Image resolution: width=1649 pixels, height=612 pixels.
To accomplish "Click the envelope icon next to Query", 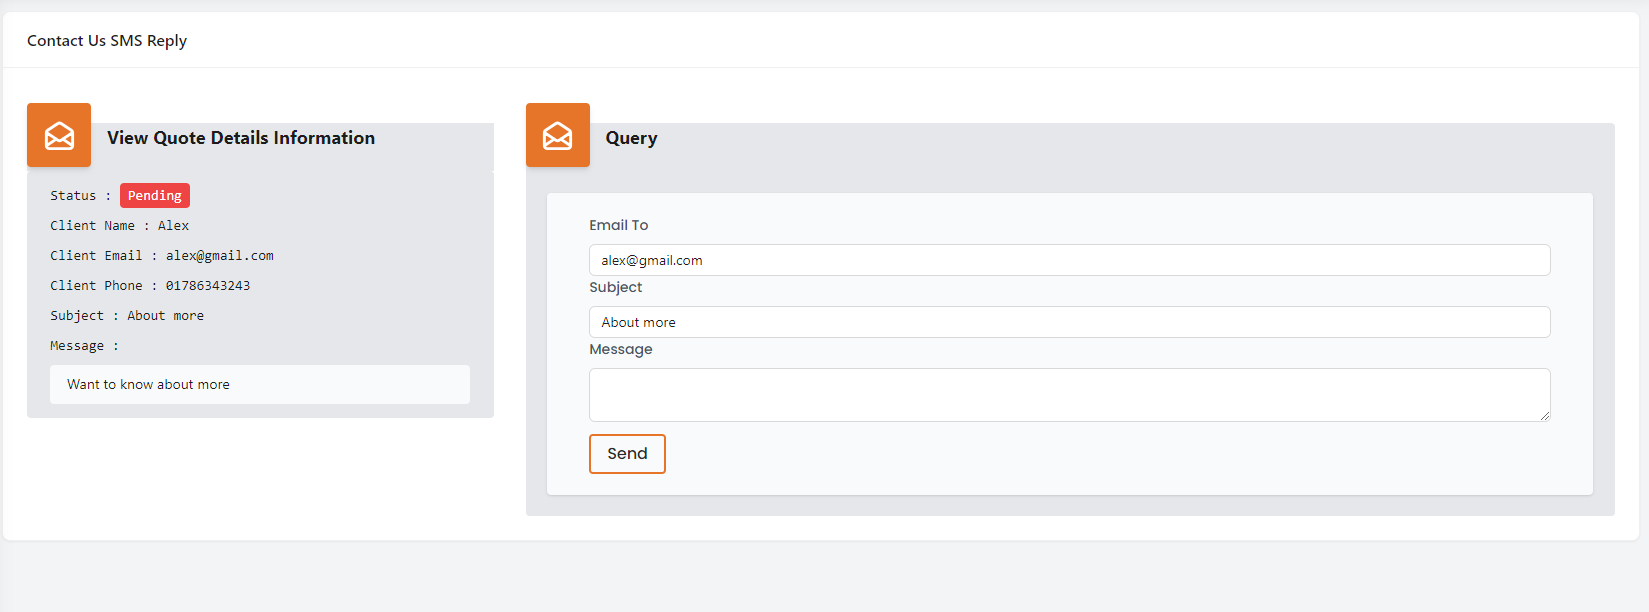I will (x=558, y=135).
